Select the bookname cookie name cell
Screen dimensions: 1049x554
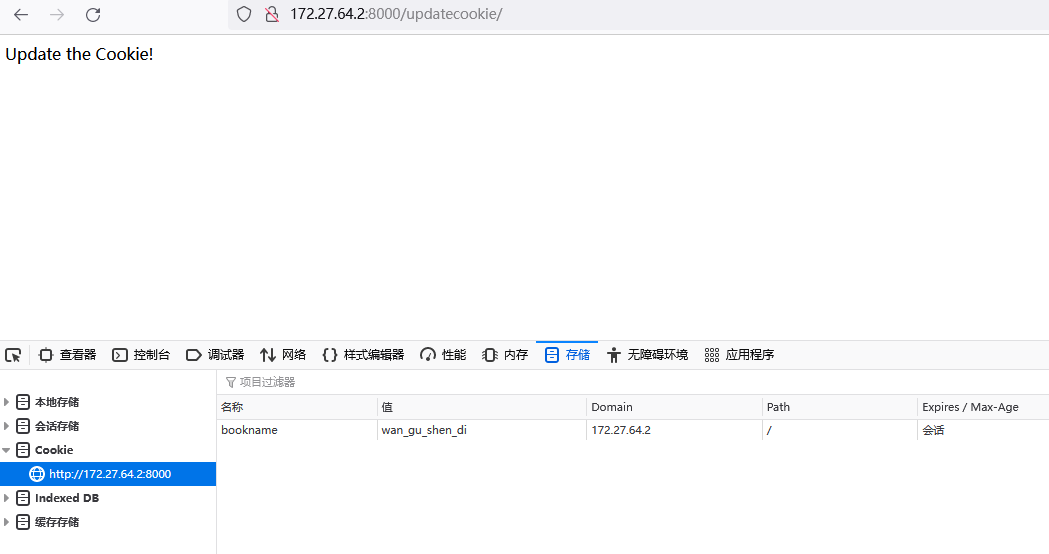(x=297, y=430)
